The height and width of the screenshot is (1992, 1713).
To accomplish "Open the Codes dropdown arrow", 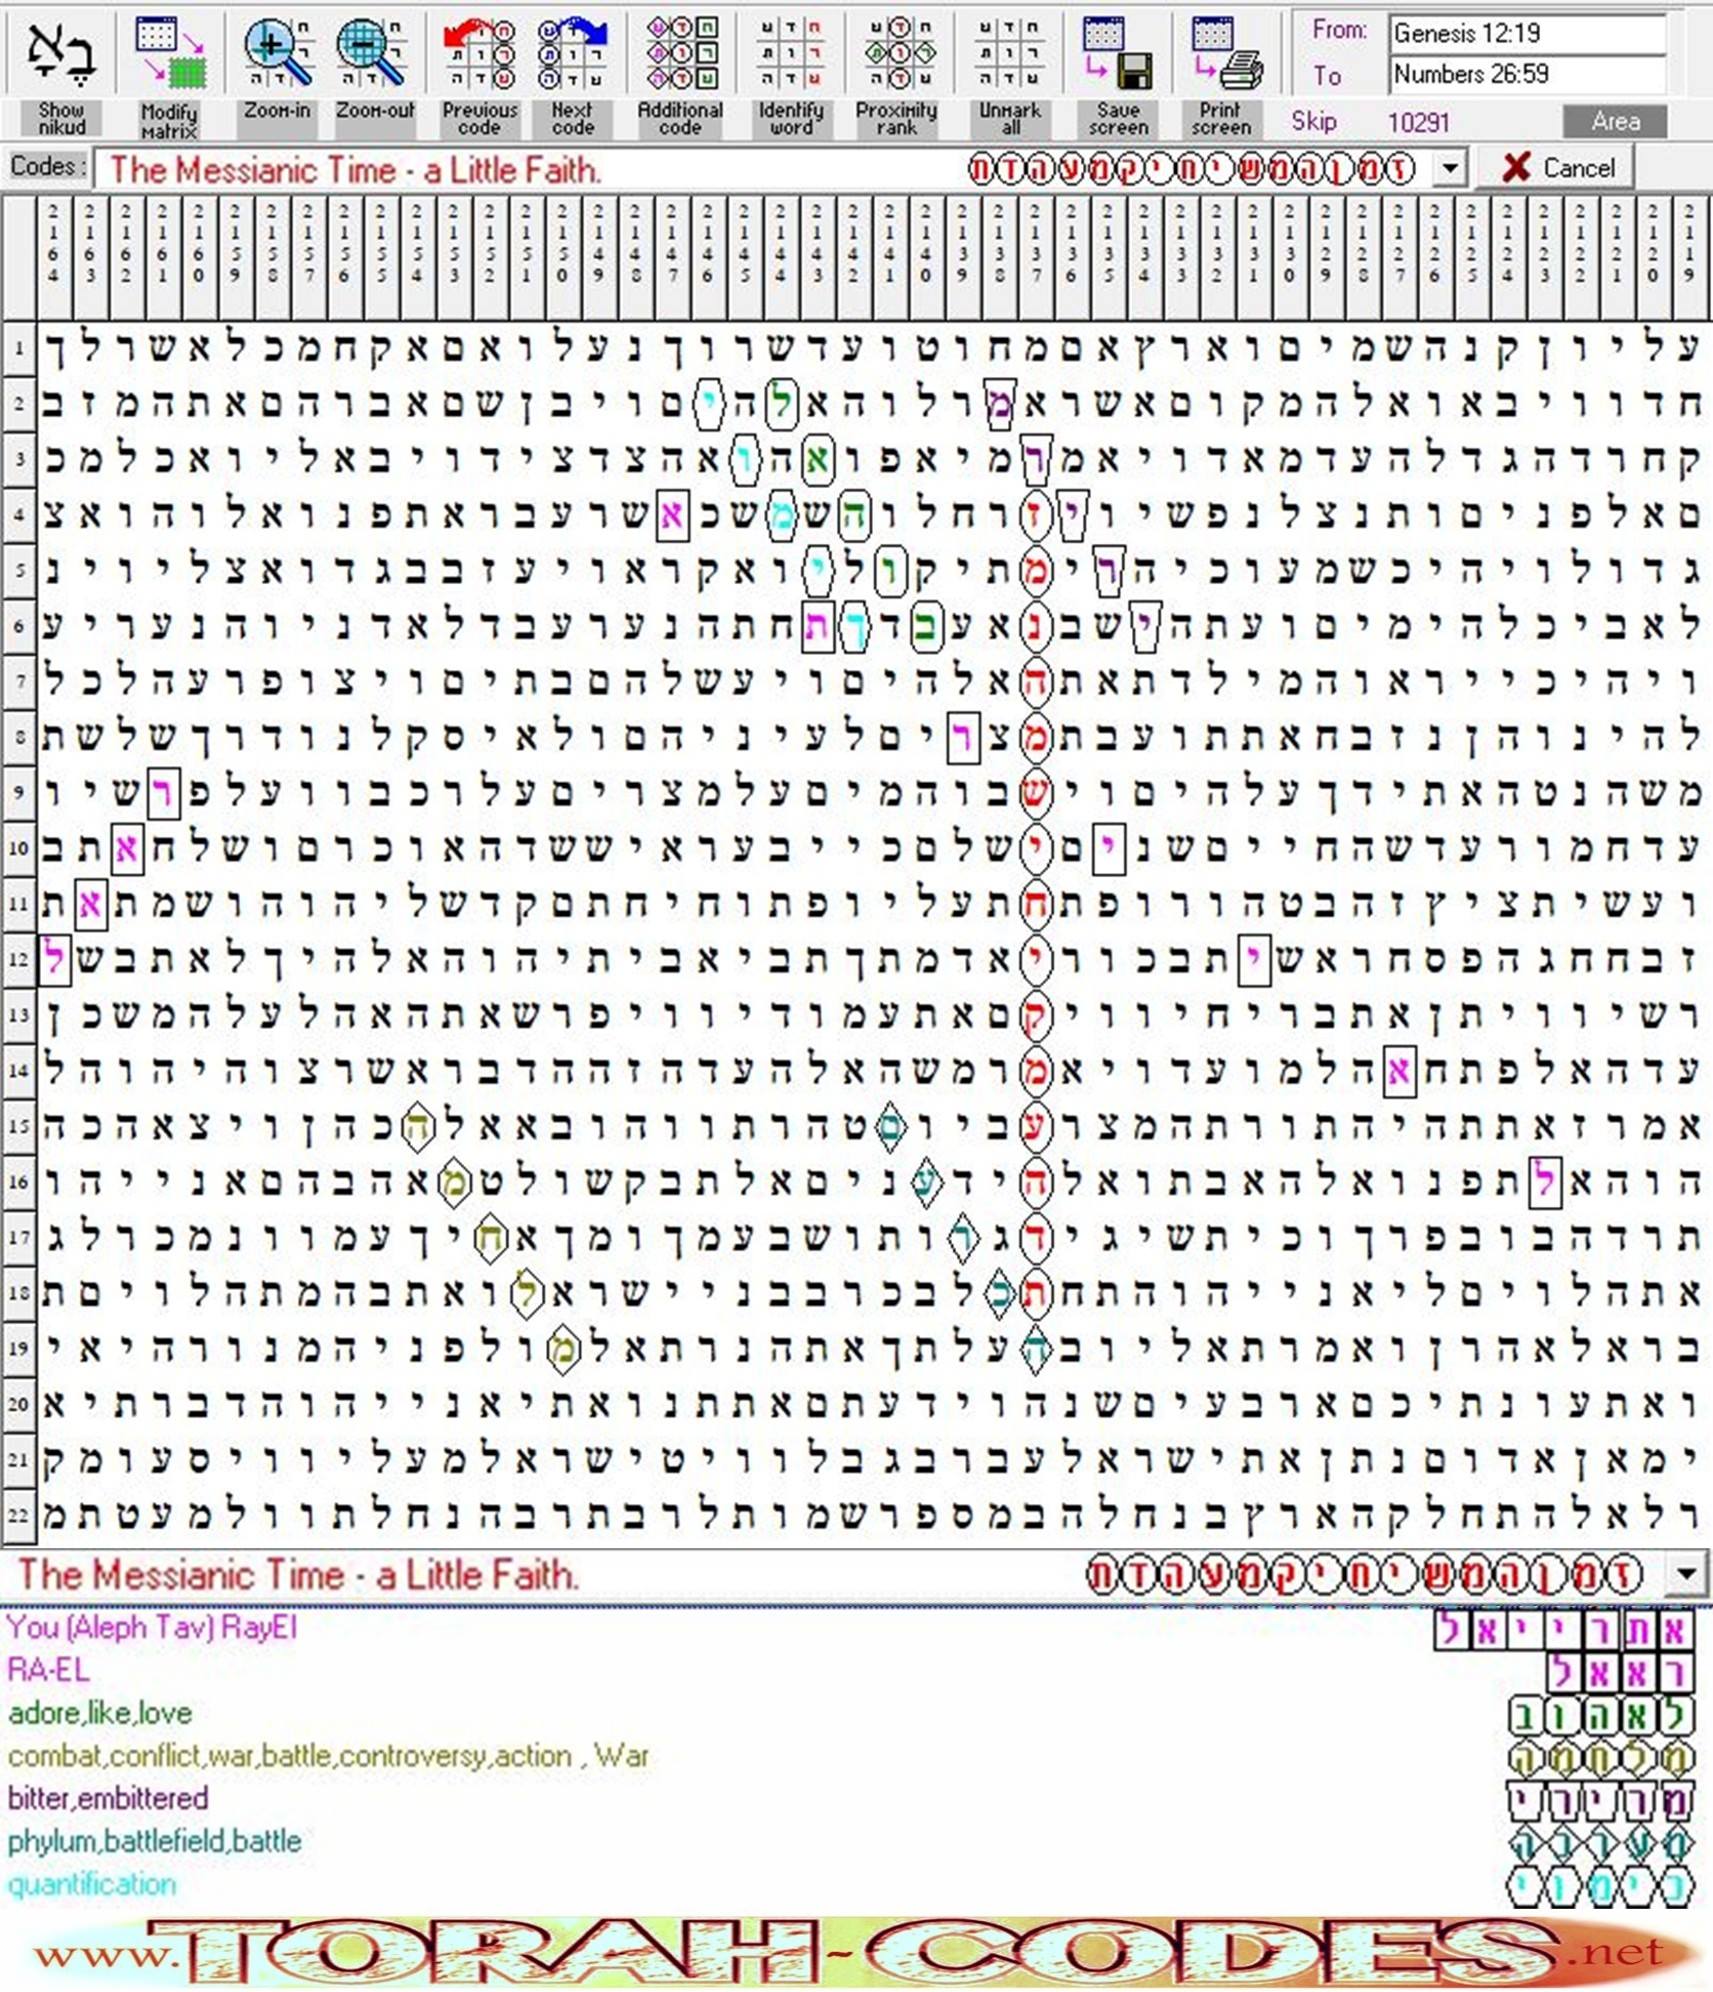I will [1449, 168].
